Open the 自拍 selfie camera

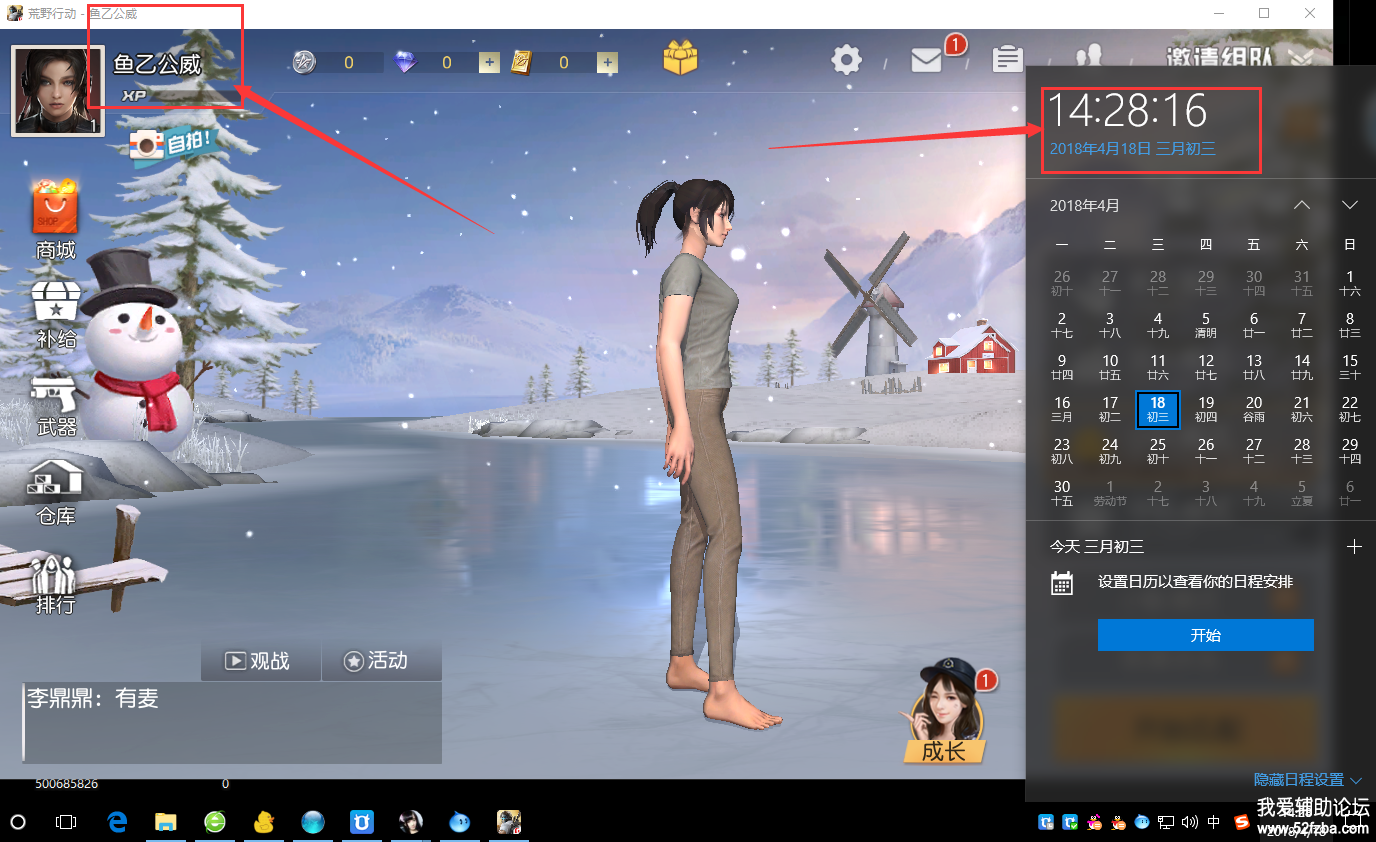[171, 143]
